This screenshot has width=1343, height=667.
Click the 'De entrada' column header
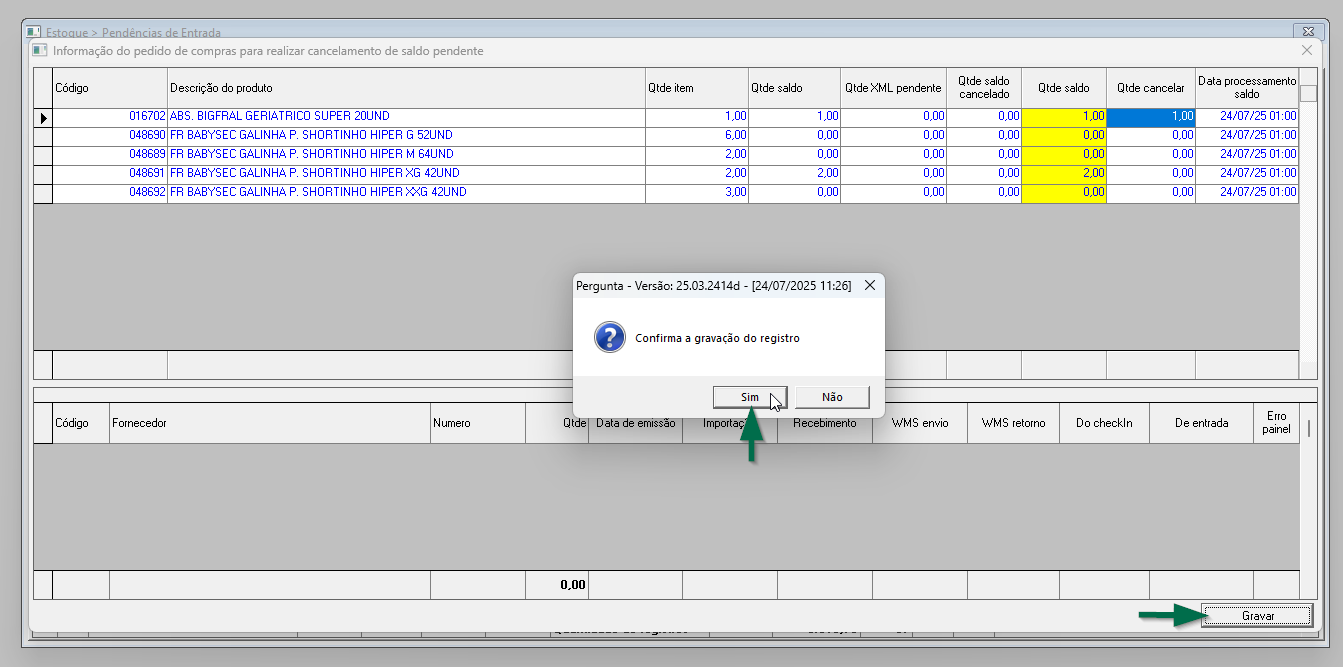coord(1201,423)
